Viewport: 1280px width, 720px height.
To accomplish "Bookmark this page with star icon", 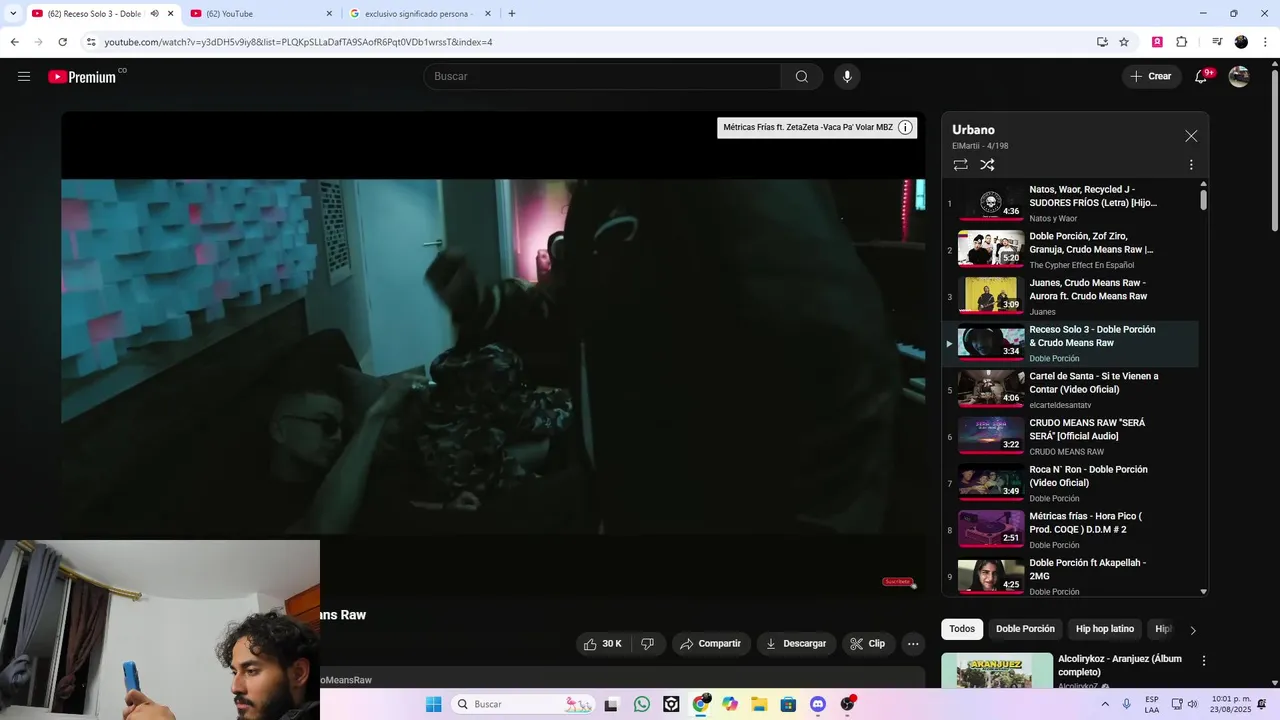I will pos(1124,42).
